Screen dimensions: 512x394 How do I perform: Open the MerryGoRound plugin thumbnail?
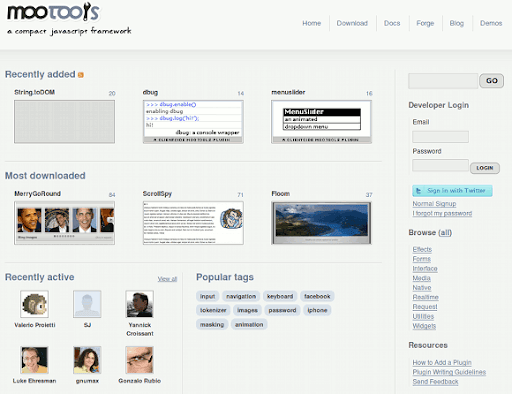[x=64, y=223]
